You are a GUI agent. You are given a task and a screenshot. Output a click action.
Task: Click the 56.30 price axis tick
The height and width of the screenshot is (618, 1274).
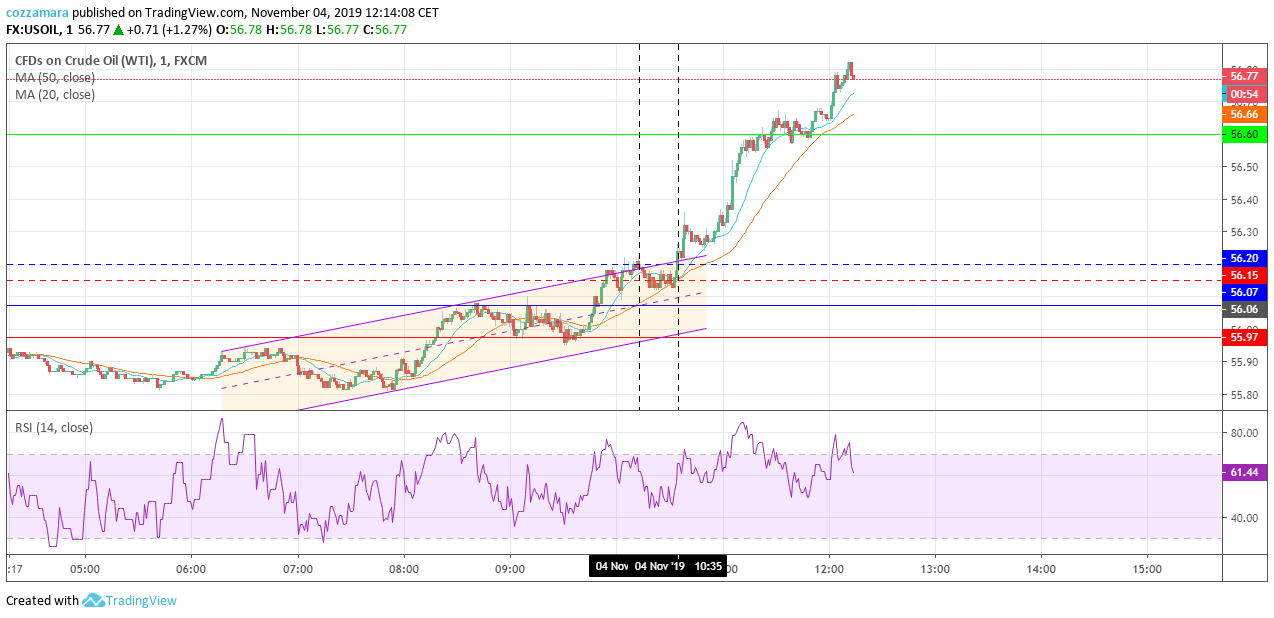(x=1244, y=232)
